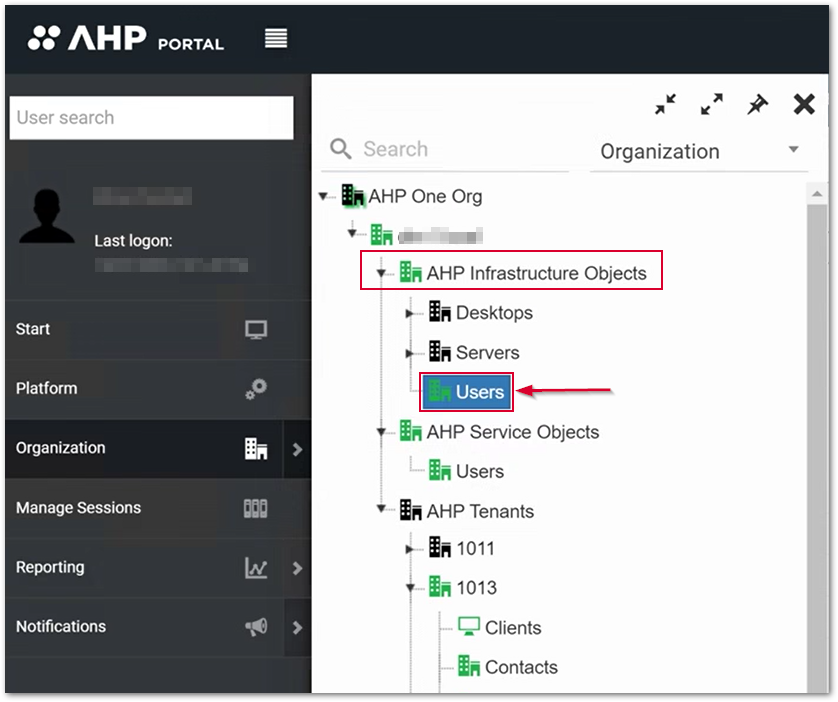Select the 1013 tenant label
This screenshot has width=838, height=702.
476,588
